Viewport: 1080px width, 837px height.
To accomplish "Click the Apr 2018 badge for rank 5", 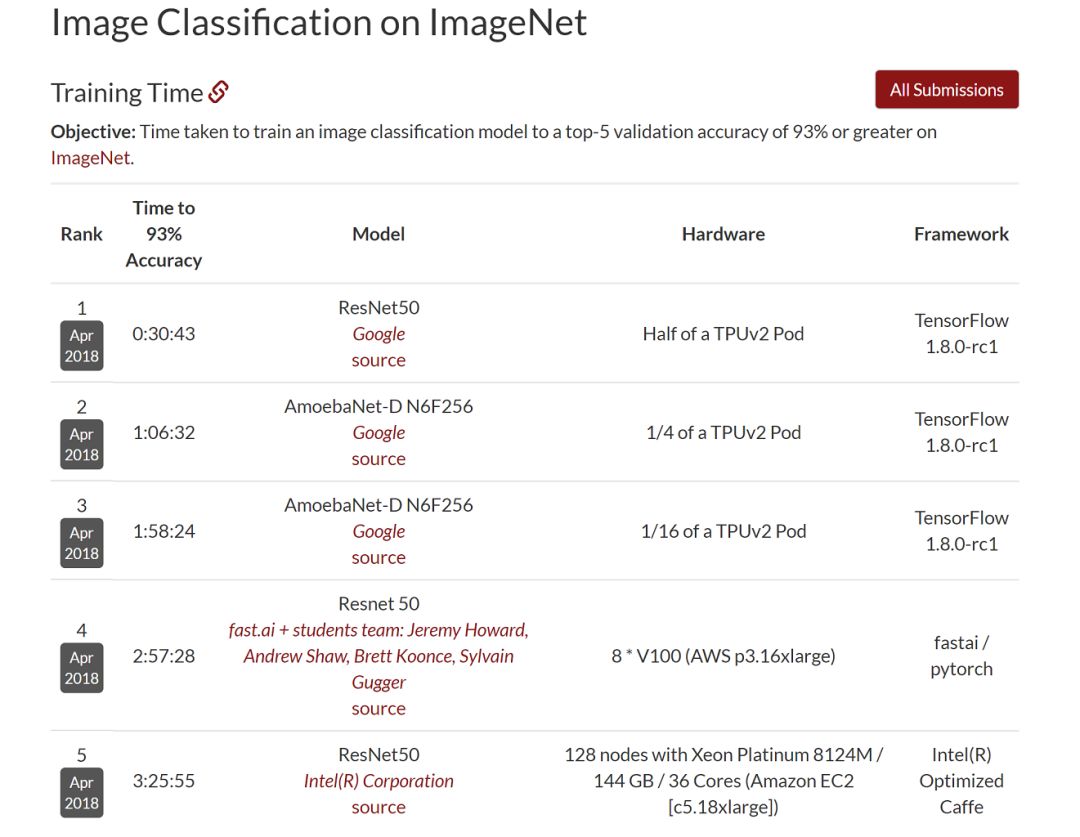I will pyautogui.click(x=82, y=793).
